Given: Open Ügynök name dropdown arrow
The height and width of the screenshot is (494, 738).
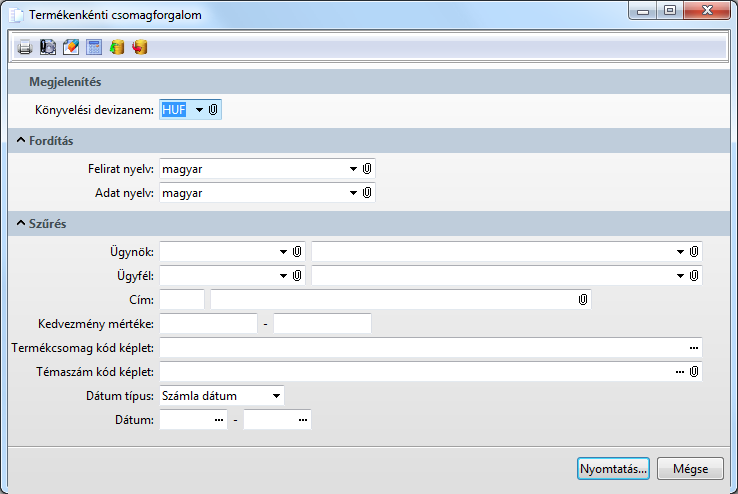Looking at the screenshot, I should tap(680, 252).
